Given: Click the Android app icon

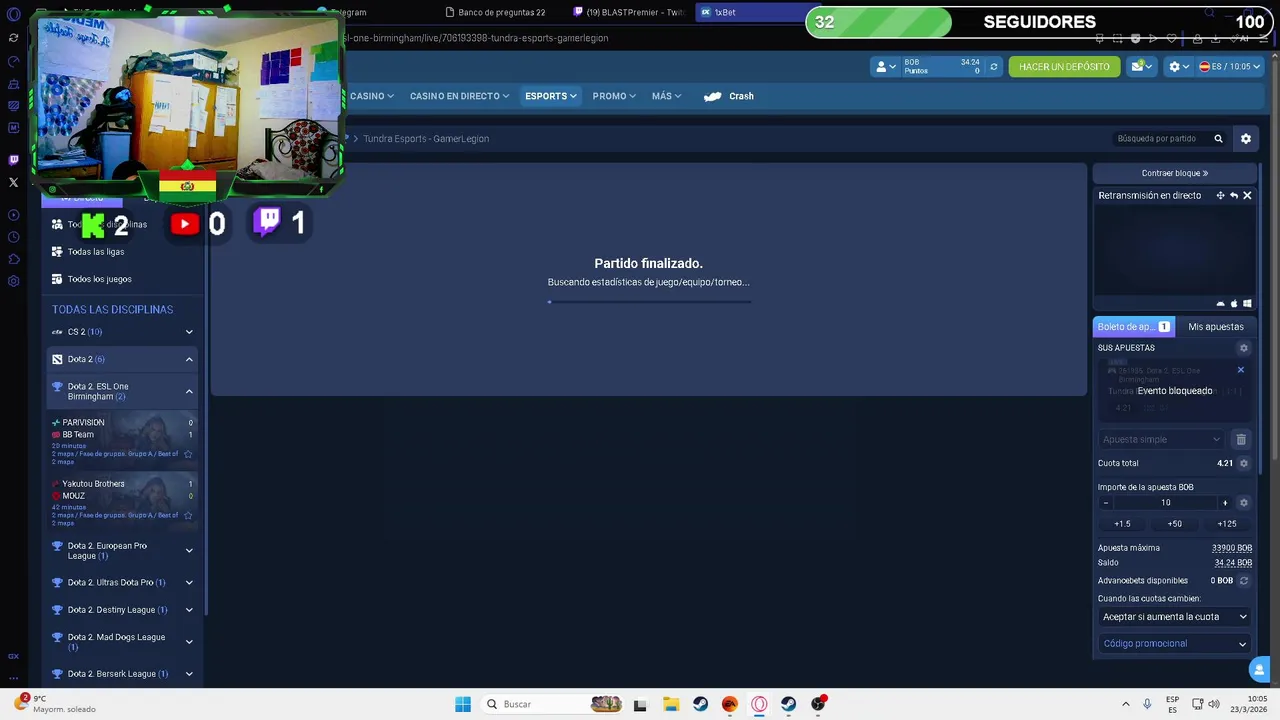Looking at the screenshot, I should (1220, 304).
